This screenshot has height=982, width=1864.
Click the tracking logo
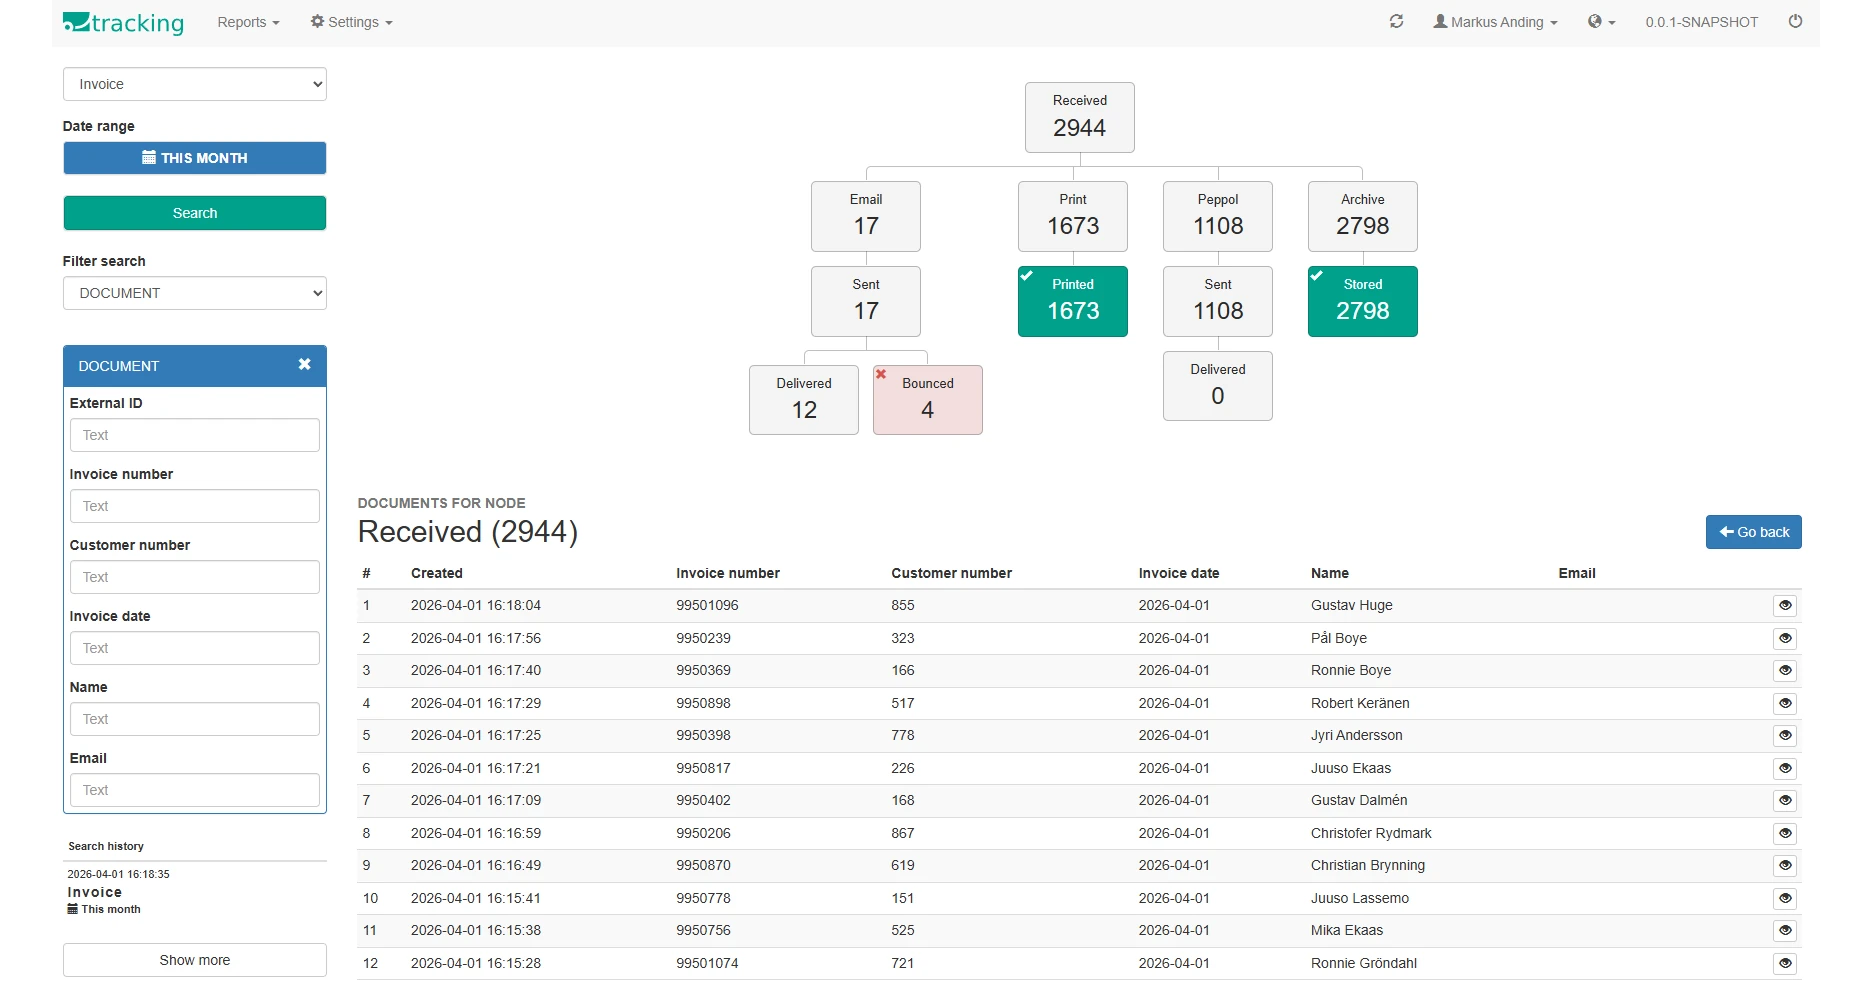(x=123, y=22)
